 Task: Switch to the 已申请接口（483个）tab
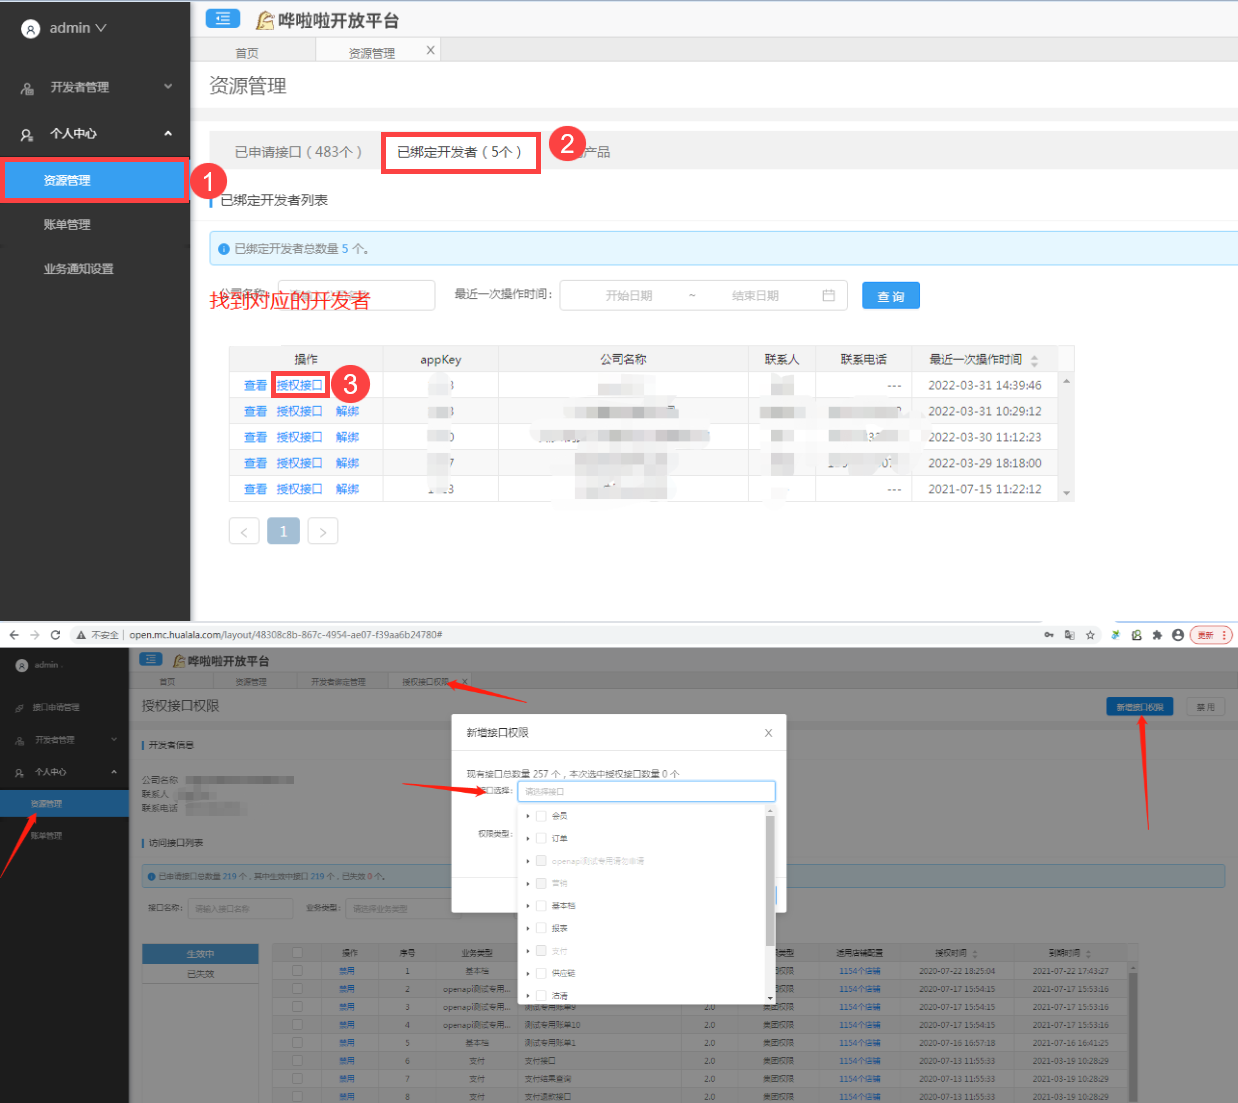[298, 152]
